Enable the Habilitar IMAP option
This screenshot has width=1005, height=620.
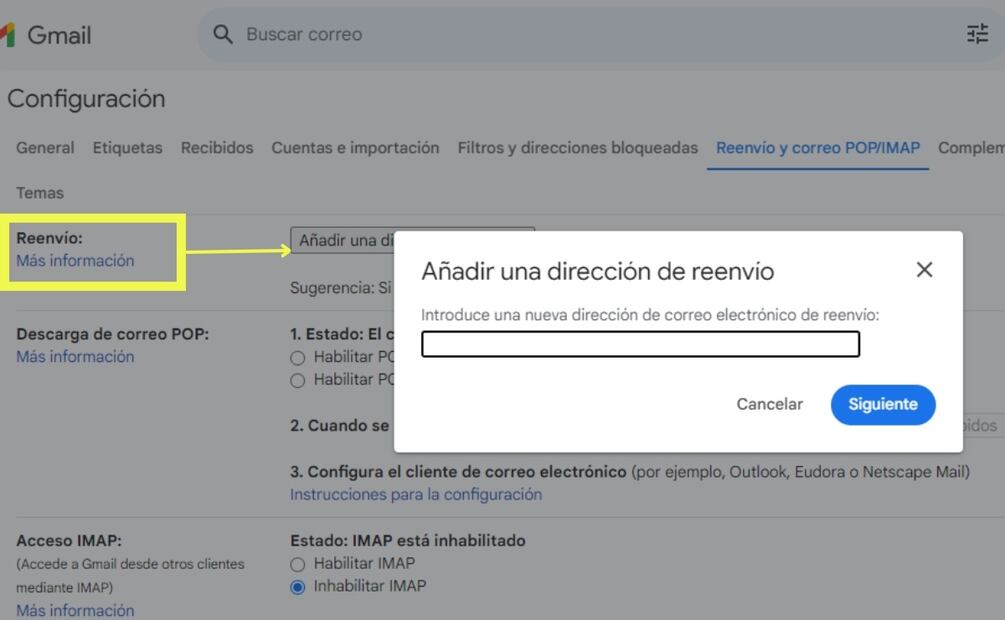[x=297, y=563]
